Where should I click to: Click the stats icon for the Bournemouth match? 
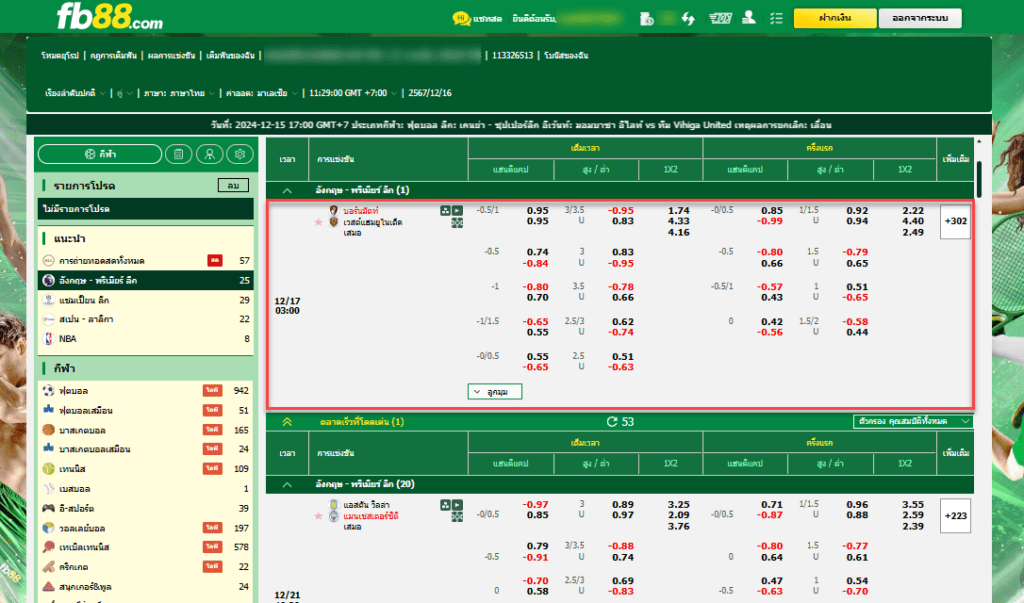(x=445, y=210)
